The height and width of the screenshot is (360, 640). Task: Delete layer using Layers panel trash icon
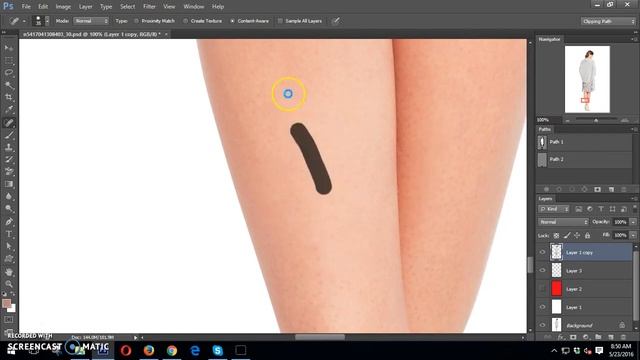point(623,337)
